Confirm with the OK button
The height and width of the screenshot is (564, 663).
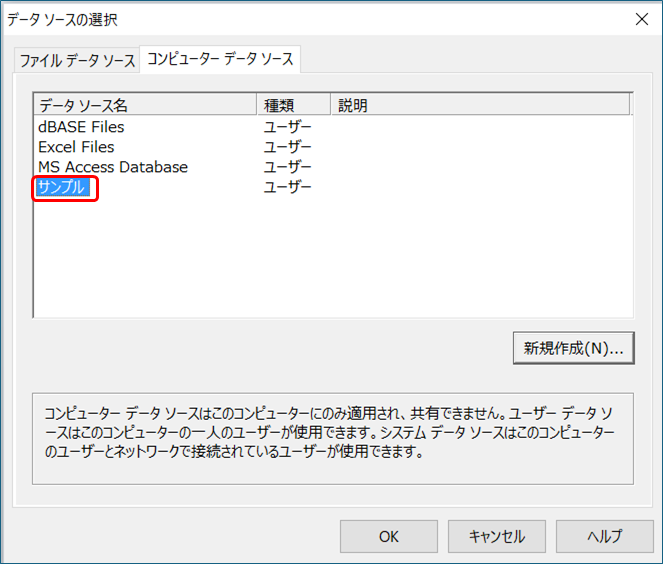click(389, 537)
